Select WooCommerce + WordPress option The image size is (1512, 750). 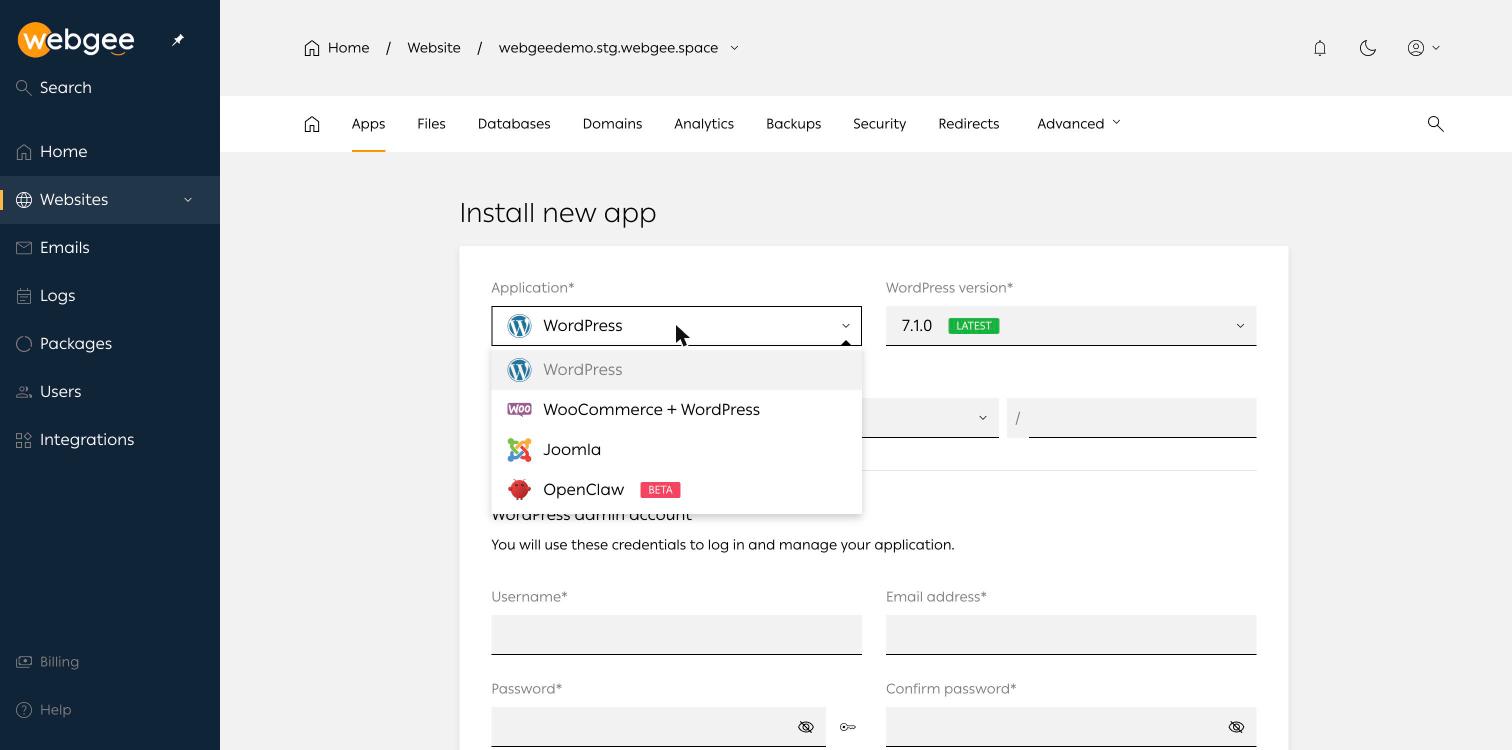[676, 410]
